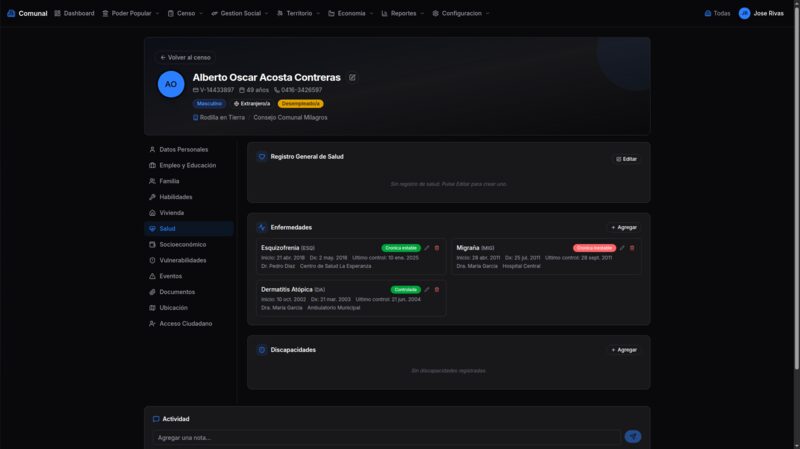Open the Datos Personales section

coord(189,149)
